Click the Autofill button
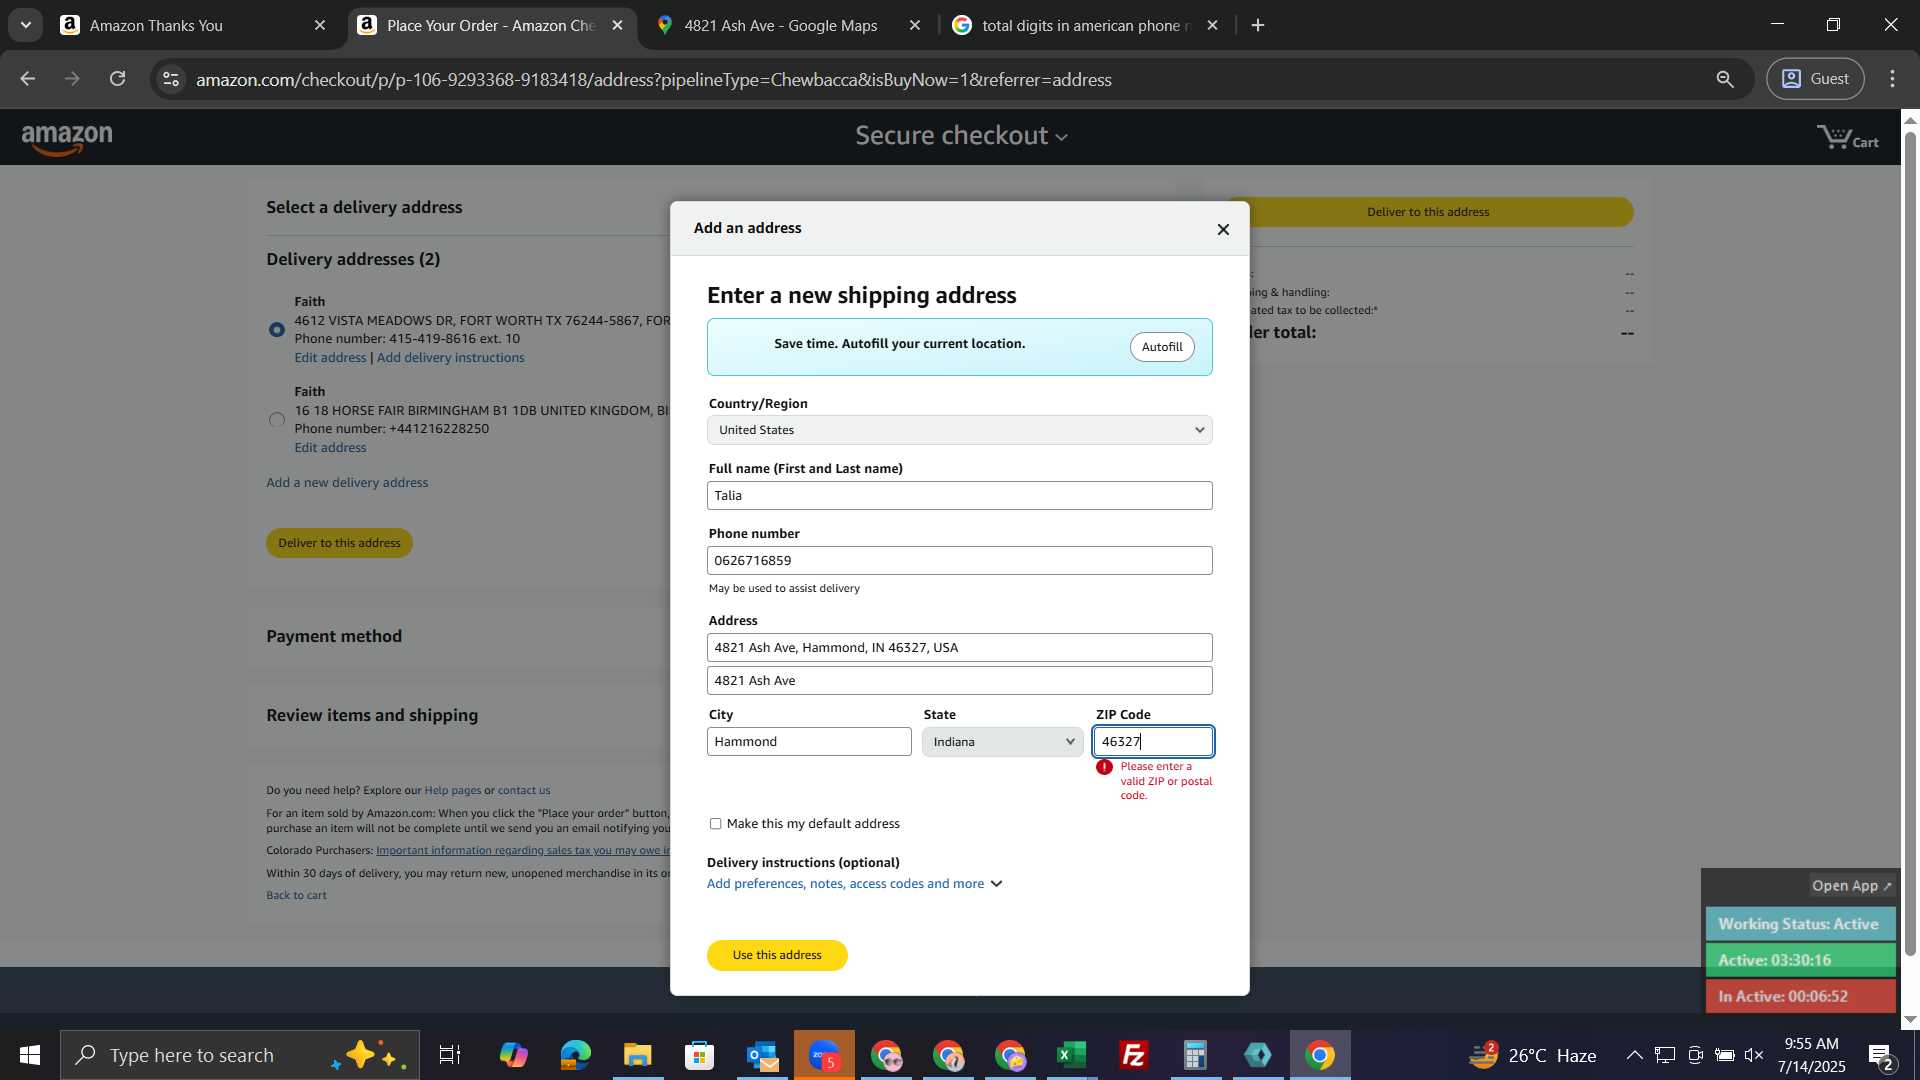Screen dimensions: 1920x1080 click(x=1162, y=347)
